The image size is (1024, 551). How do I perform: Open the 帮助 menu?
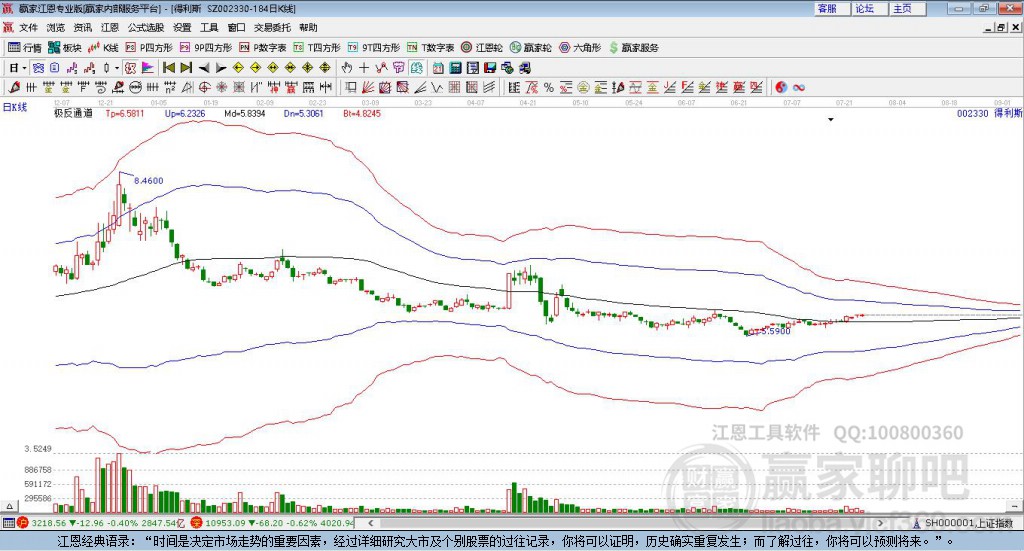308,27
